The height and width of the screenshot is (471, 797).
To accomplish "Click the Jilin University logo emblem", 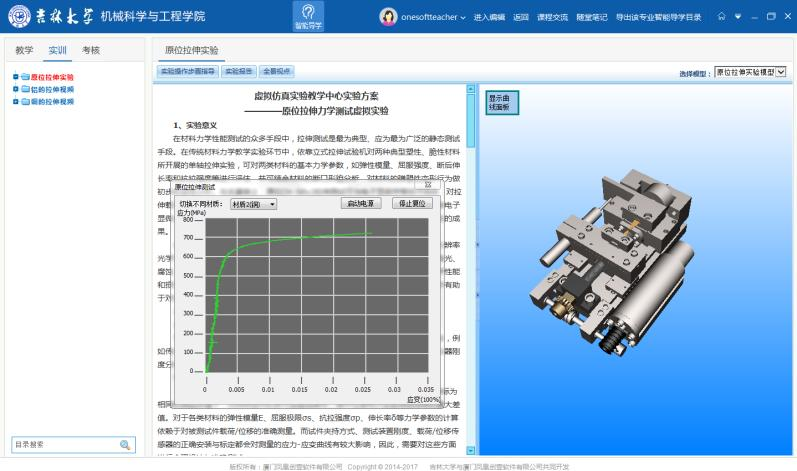I will [x=19, y=16].
